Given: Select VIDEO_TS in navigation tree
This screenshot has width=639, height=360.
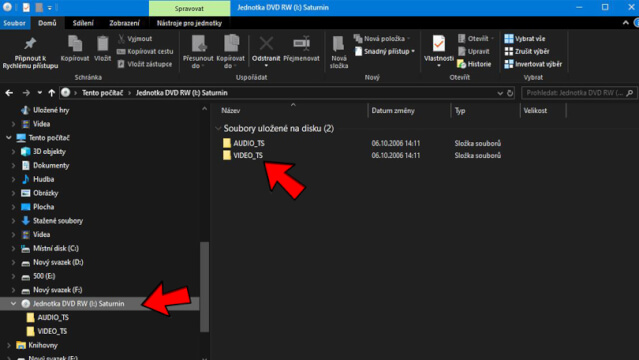Looking at the screenshot, I should 52,331.
